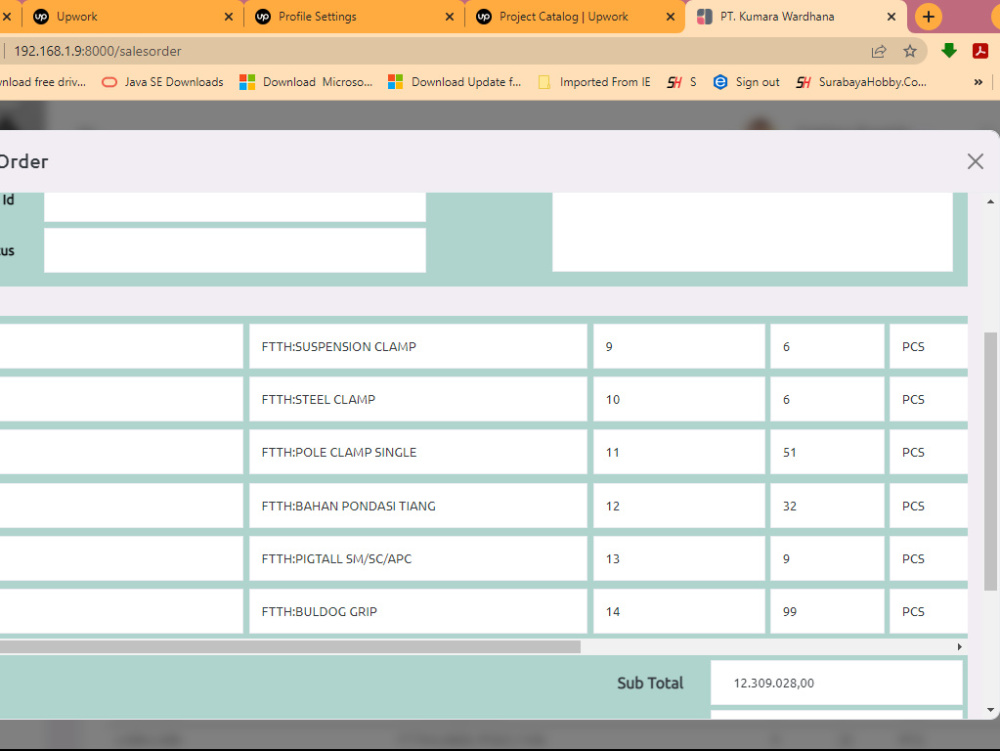Click the share page icon

coord(879,51)
